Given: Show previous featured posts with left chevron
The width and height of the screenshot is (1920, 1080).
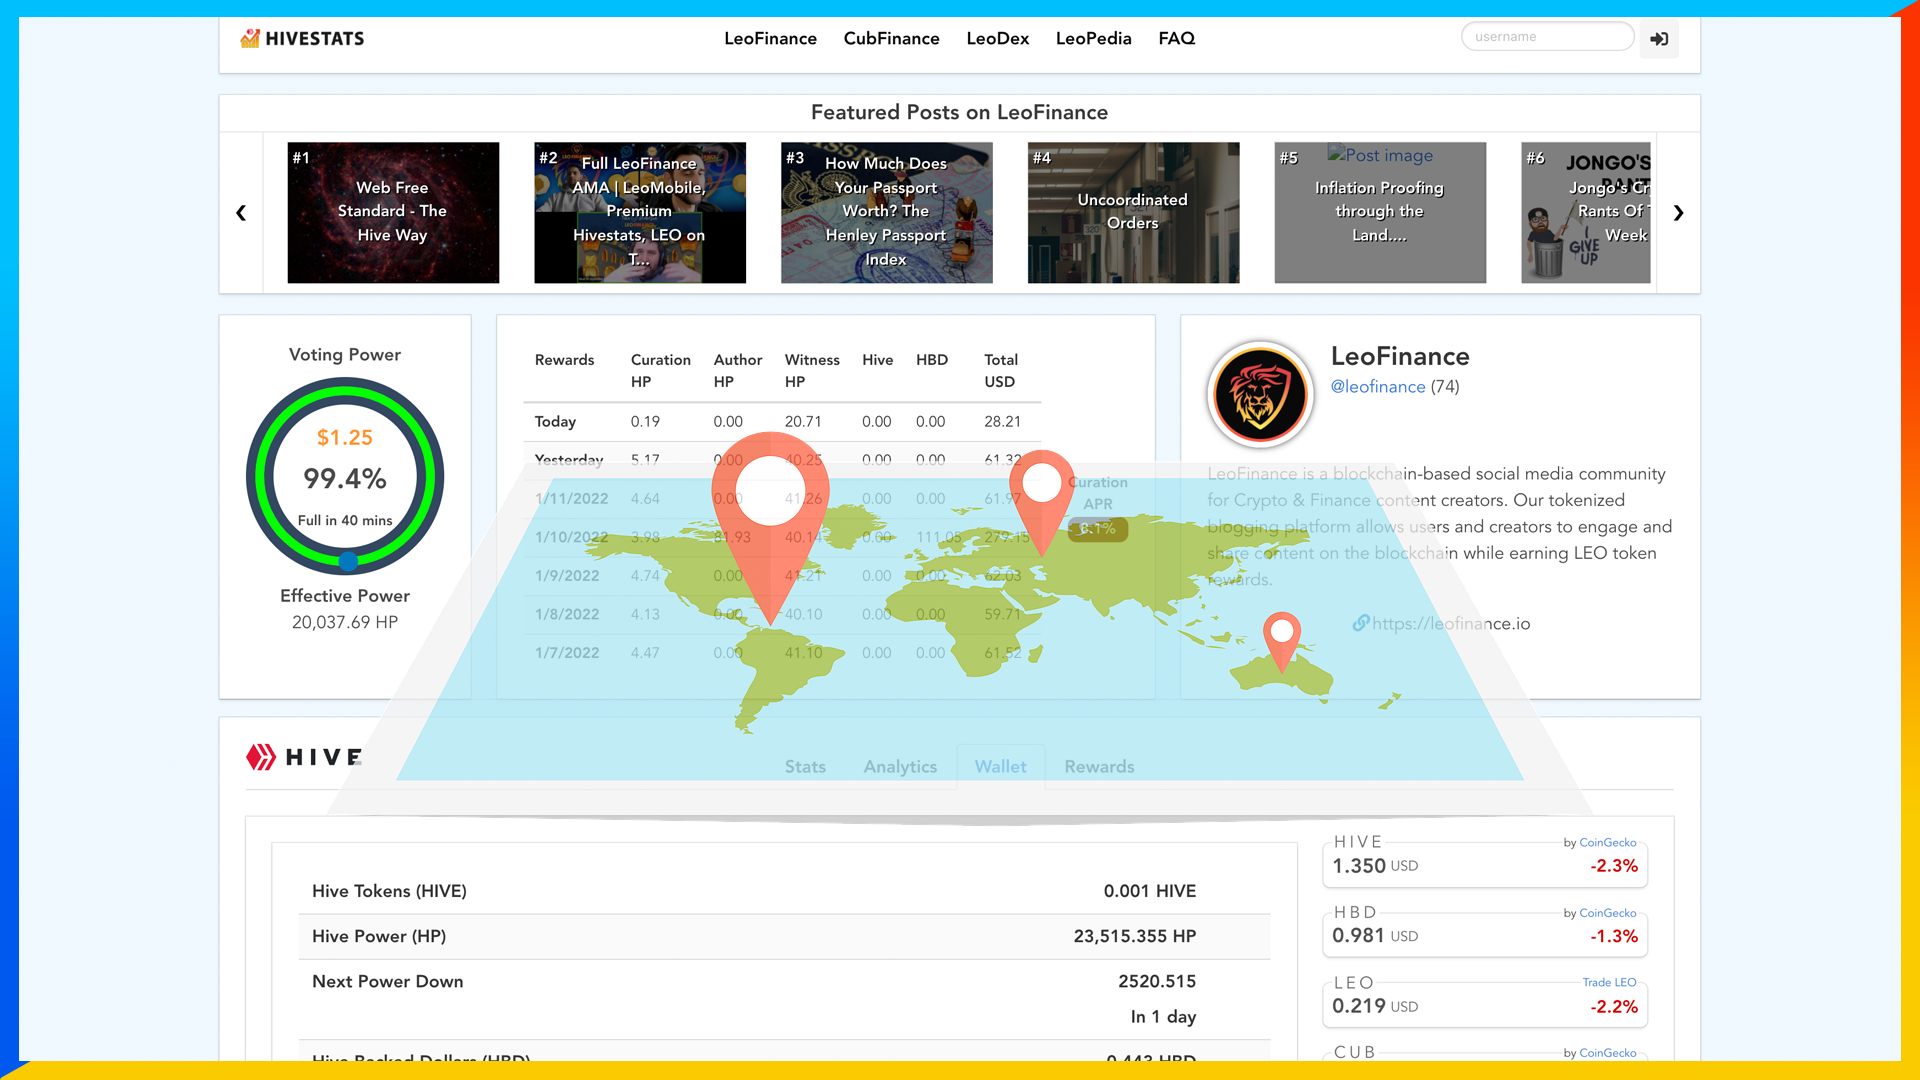Looking at the screenshot, I should pos(241,212).
